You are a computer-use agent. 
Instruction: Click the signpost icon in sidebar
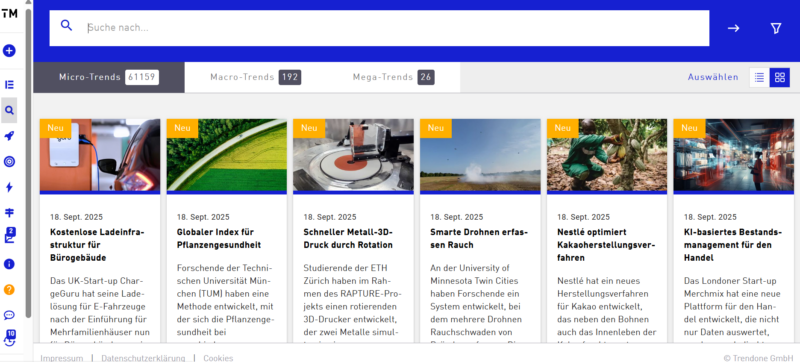click(9, 213)
